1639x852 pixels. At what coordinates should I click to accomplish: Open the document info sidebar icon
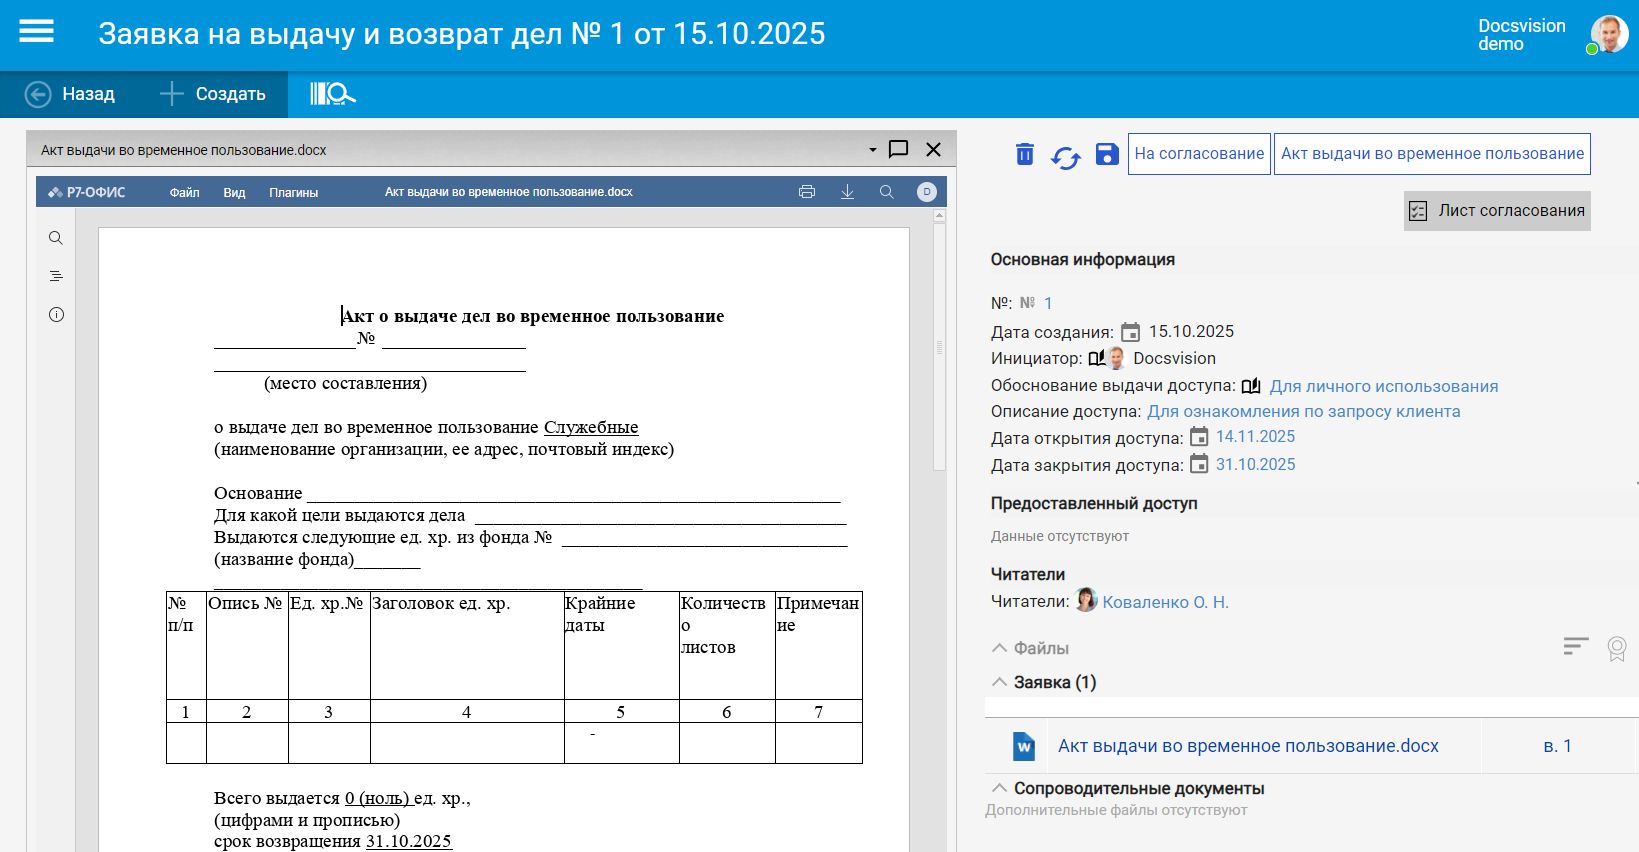tap(56, 315)
